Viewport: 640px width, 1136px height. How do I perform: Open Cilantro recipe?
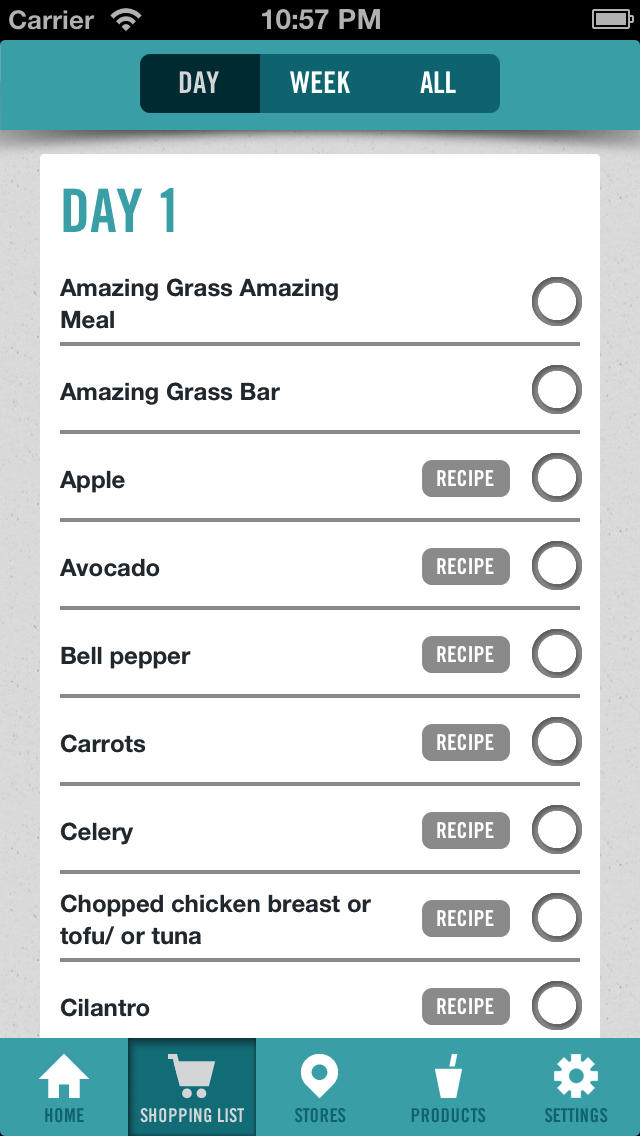[x=465, y=1007]
